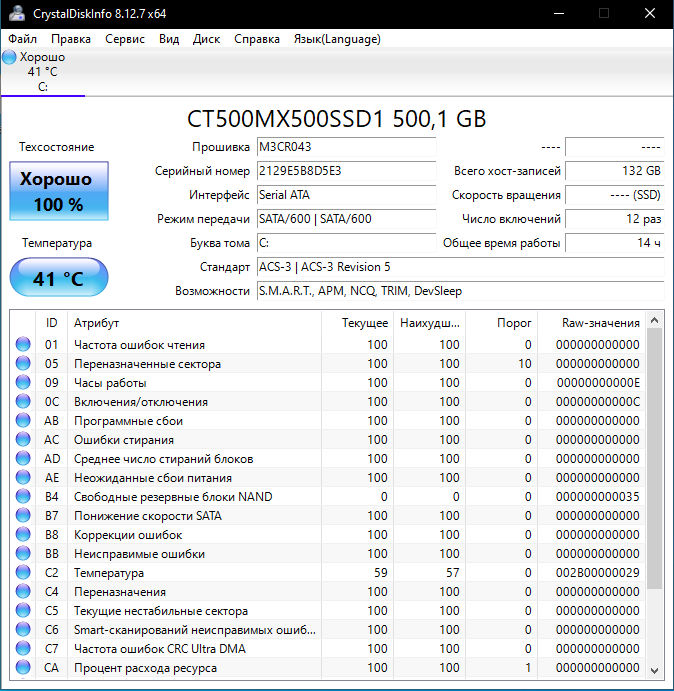Click the power-on count value 12 раз
Screen dimensions: 674x691
tap(614, 219)
